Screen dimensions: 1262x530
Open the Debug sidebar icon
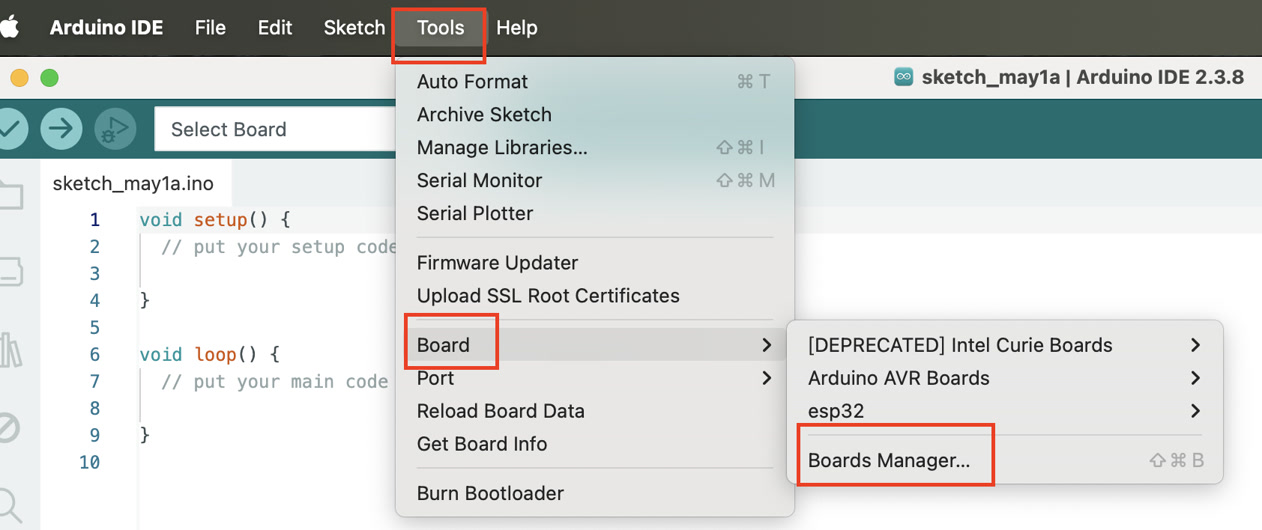[9, 428]
